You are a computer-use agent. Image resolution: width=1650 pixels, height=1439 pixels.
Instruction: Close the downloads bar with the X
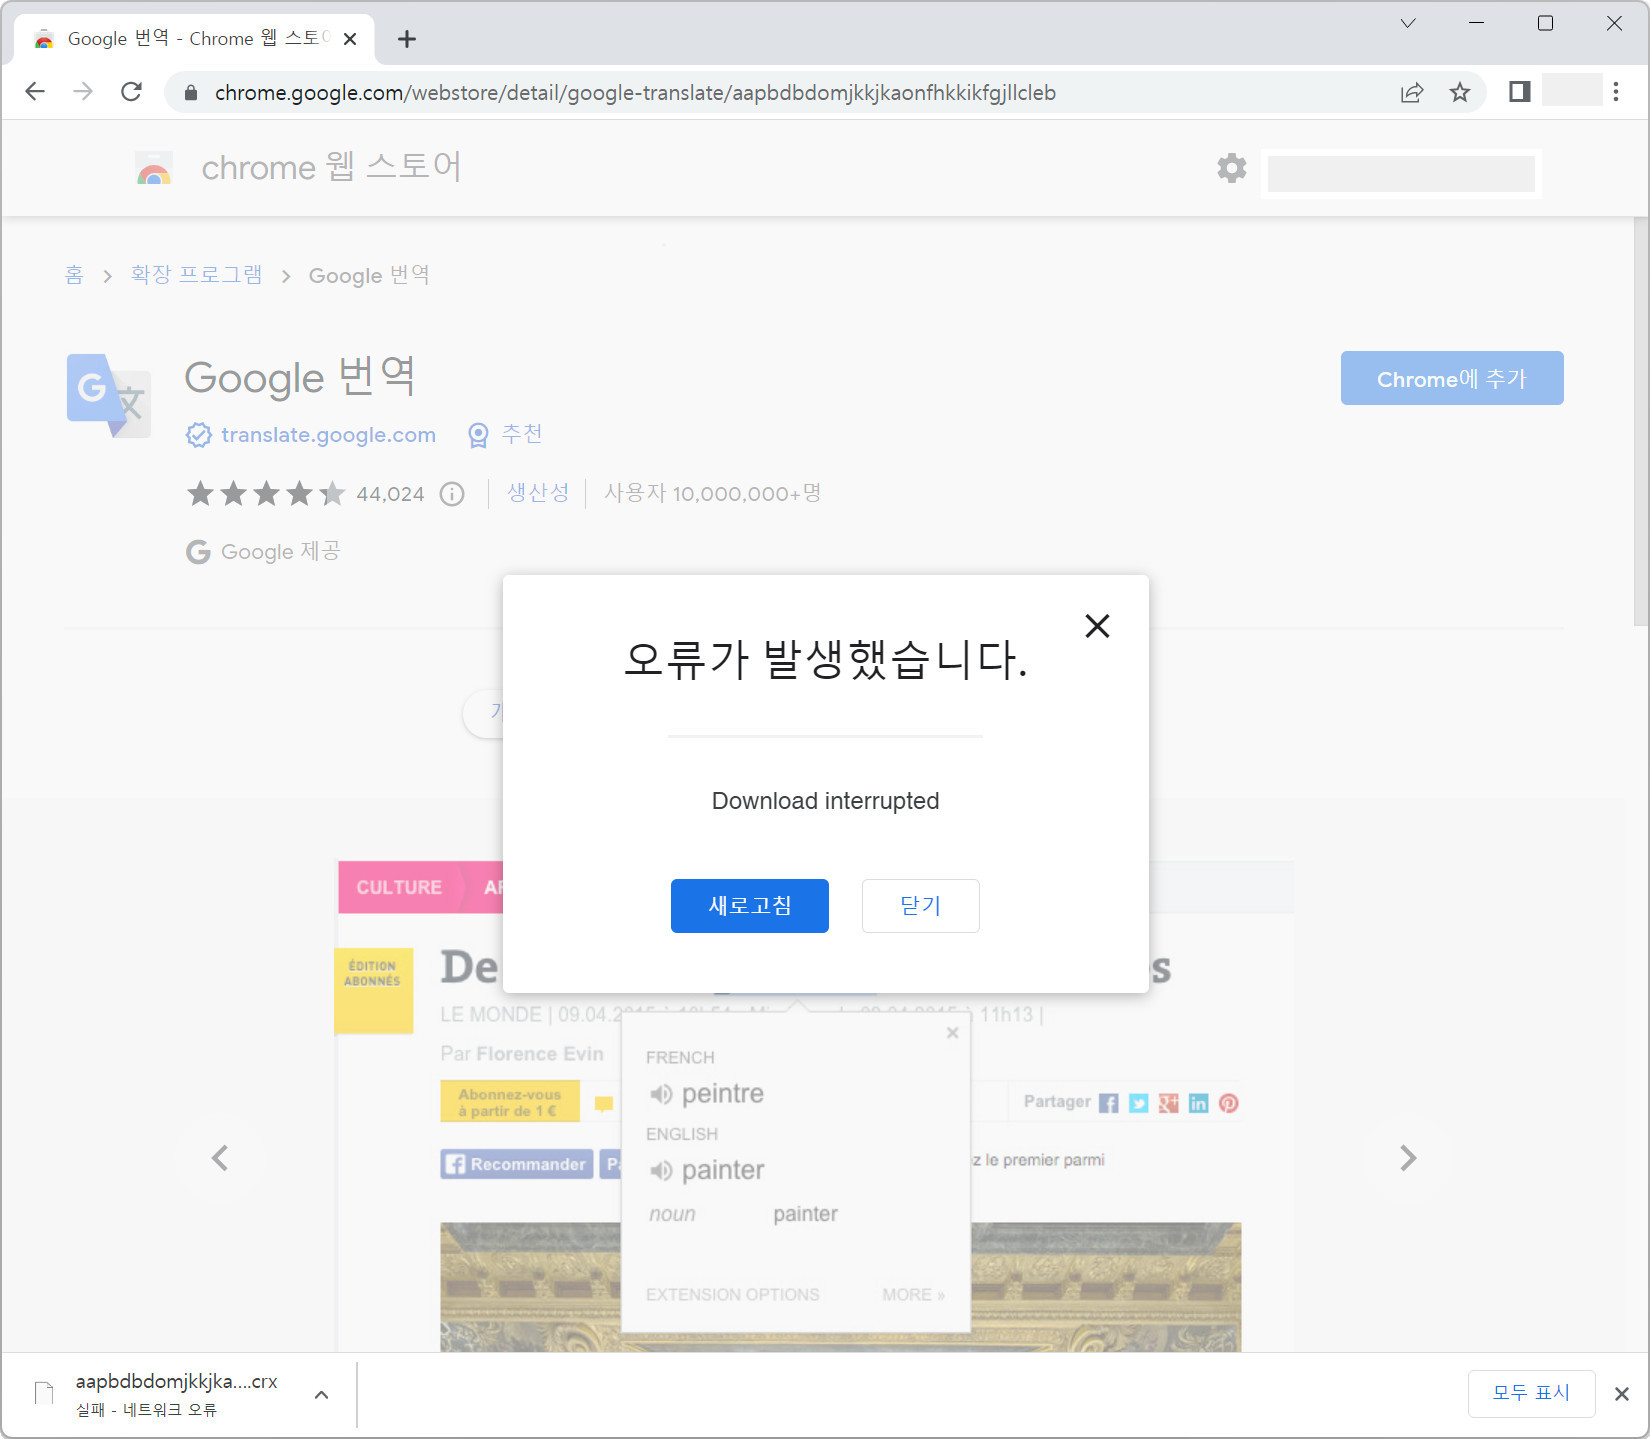(1622, 1394)
